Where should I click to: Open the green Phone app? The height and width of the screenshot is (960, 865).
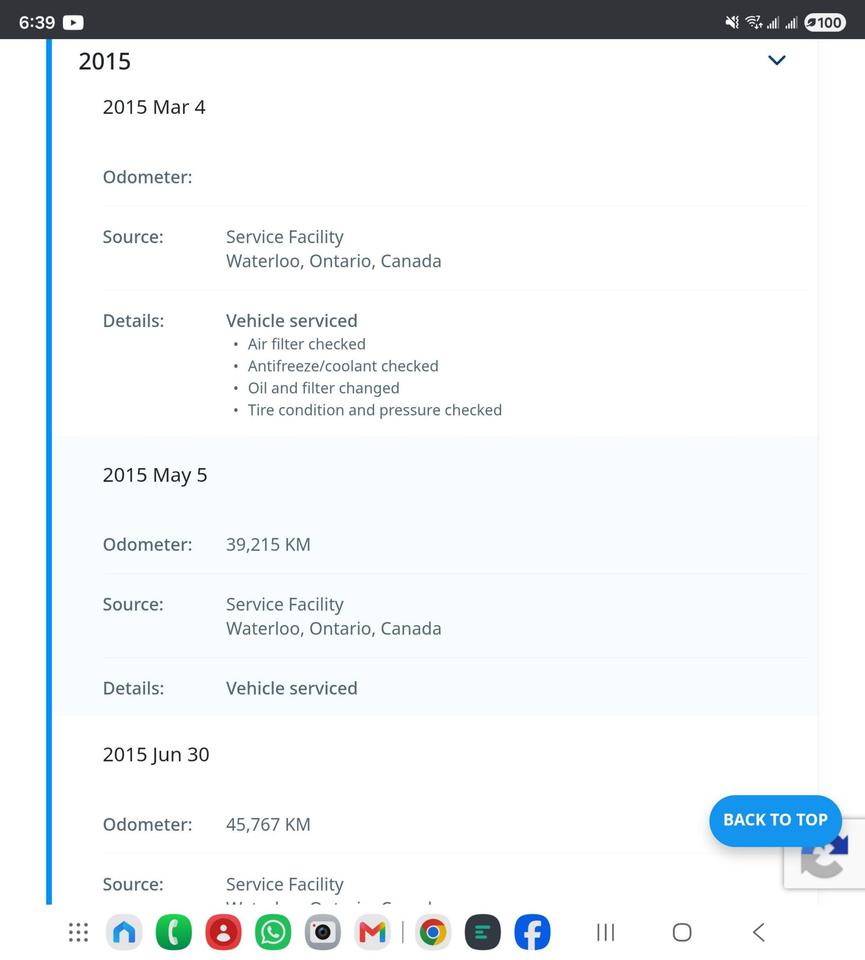pyautogui.click(x=174, y=932)
